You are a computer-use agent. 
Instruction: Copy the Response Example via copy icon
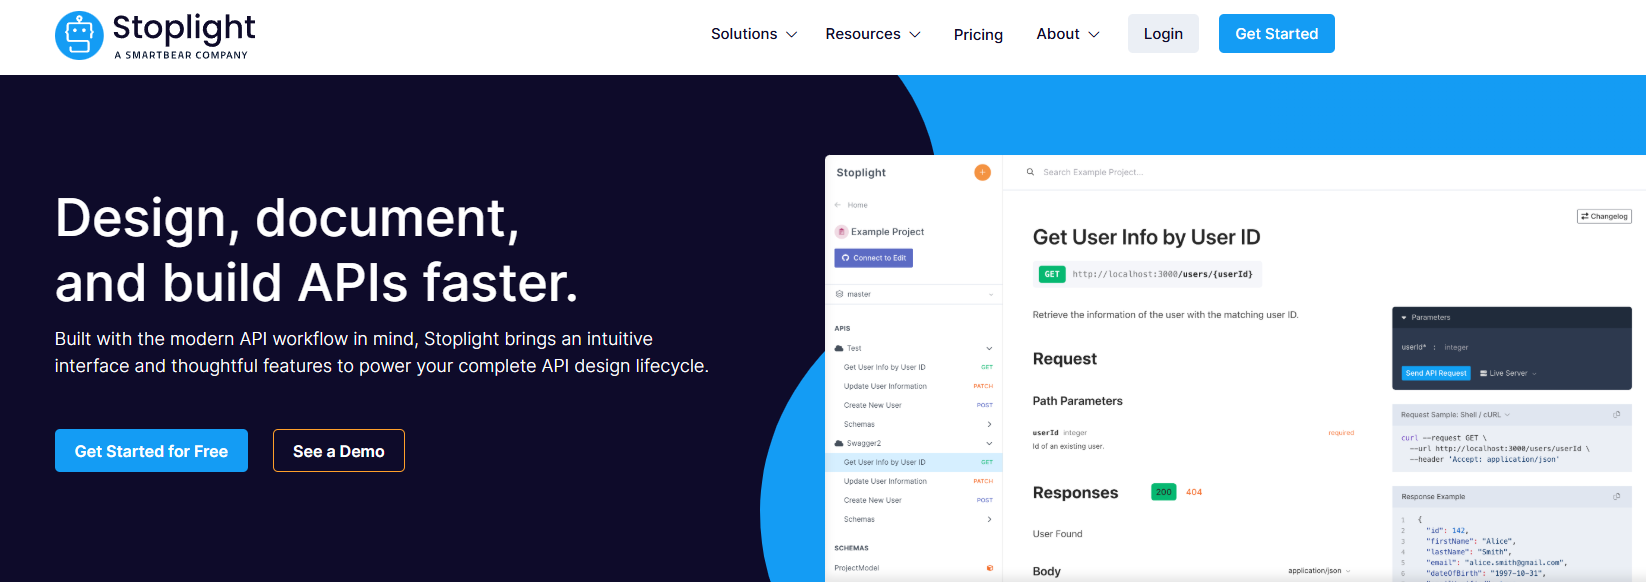point(1616,496)
